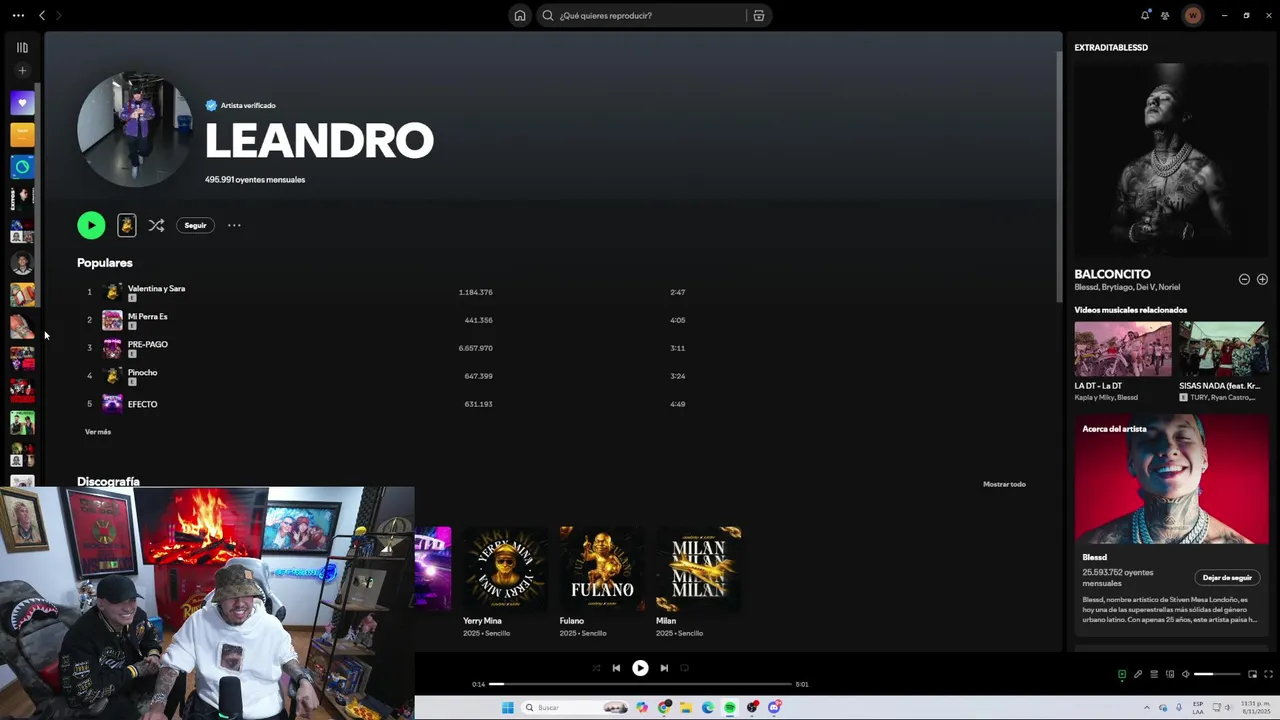Open the EXTRADITABLESSD panel title
The width and height of the screenshot is (1280, 720).
(x=1111, y=47)
